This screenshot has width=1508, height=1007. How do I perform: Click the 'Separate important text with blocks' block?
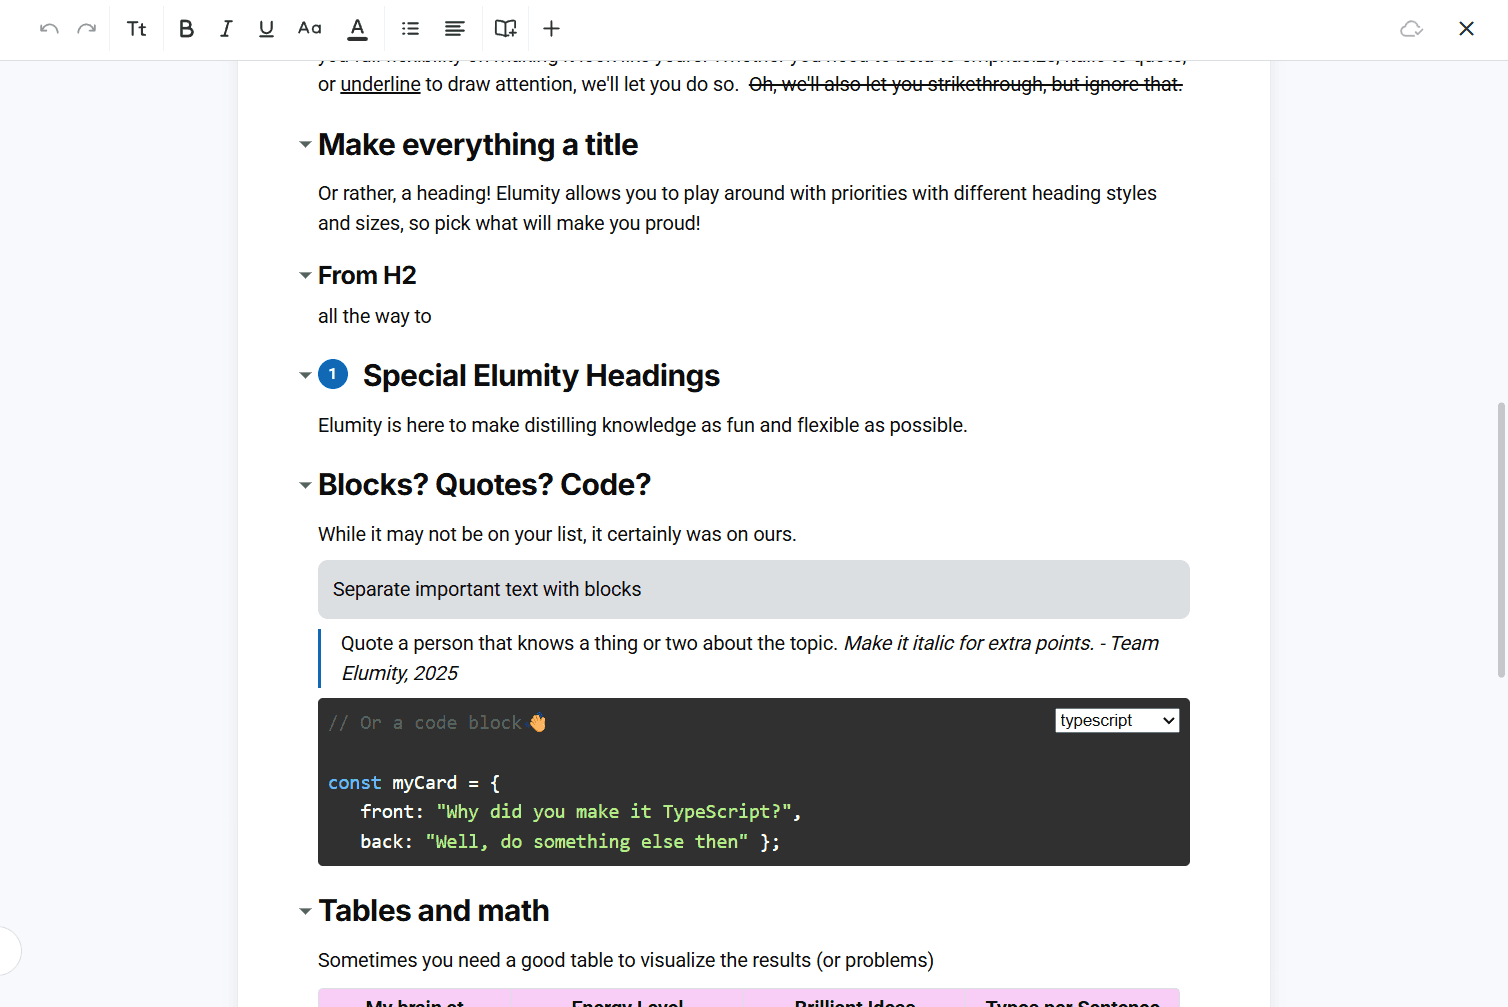pyautogui.click(x=753, y=589)
